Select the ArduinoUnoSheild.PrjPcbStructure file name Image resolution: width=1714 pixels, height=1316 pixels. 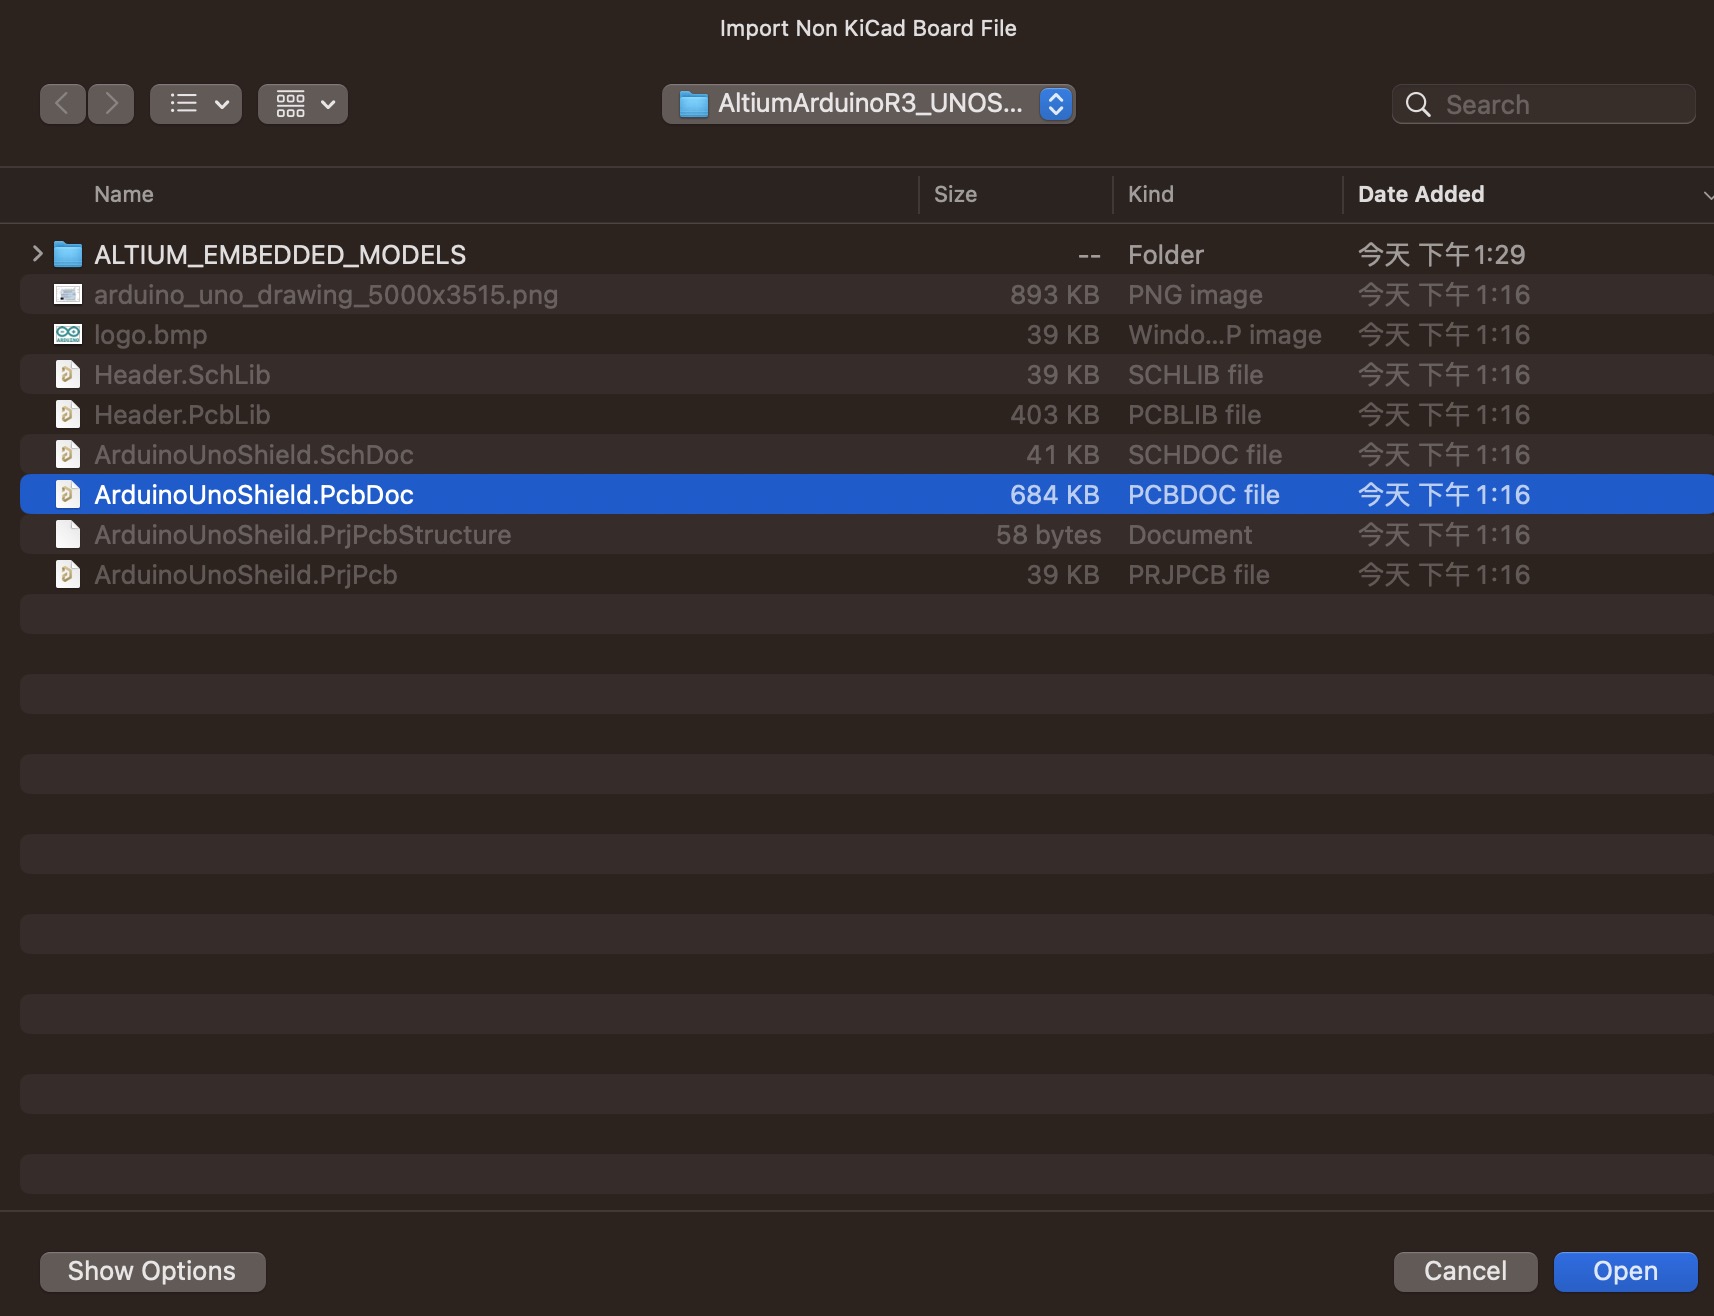(x=303, y=535)
